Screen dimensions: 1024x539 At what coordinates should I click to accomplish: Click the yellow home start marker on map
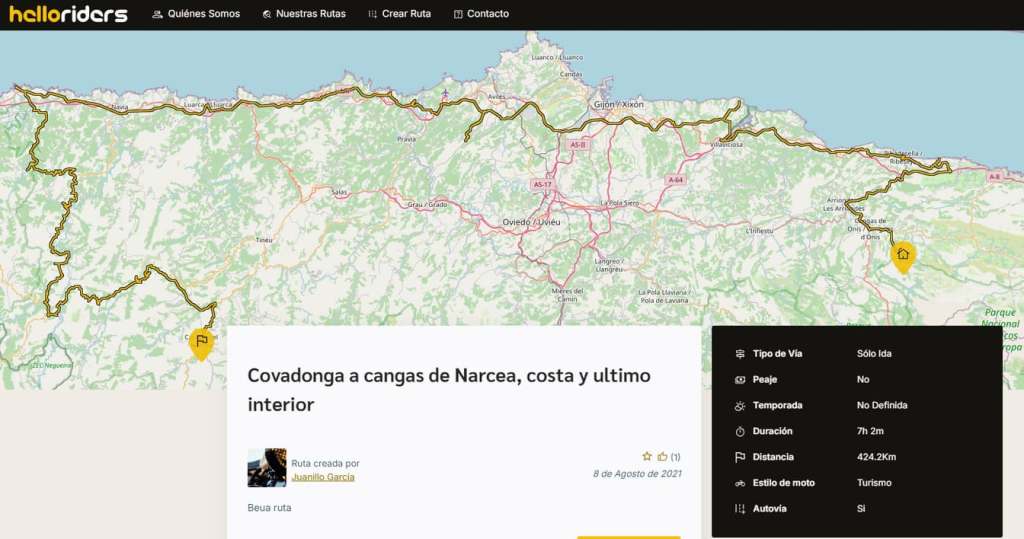click(x=903, y=255)
